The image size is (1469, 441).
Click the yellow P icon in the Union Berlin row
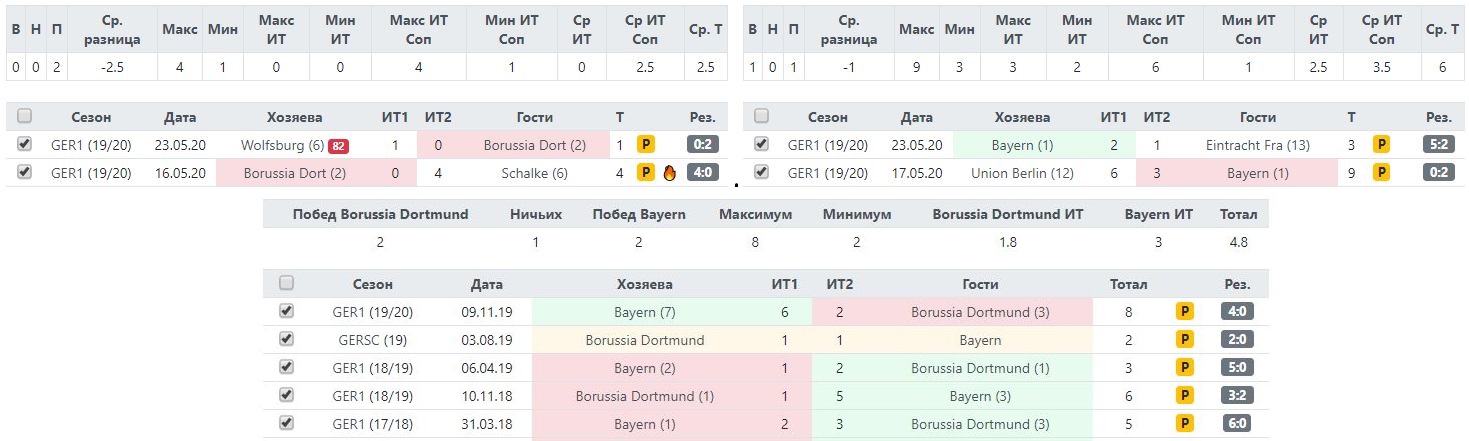[1381, 173]
